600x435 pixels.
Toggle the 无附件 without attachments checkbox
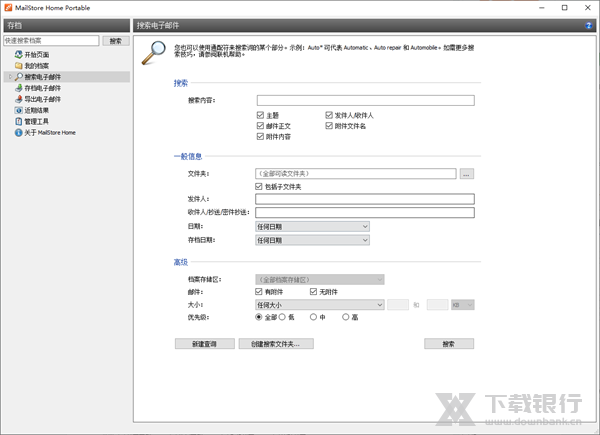(313, 292)
